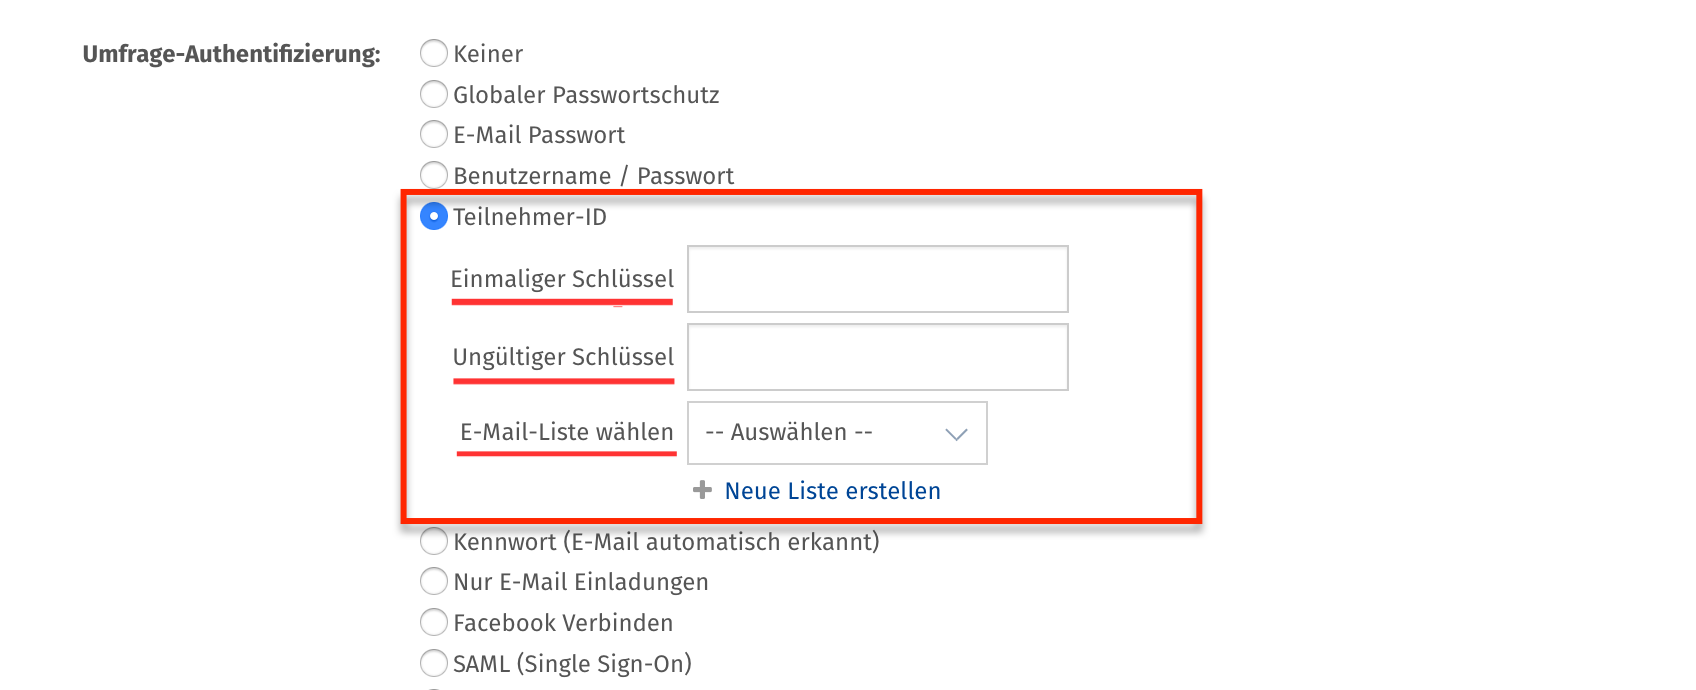Click the plus icon before 'Neue Liste erstellen'
Image resolution: width=1696 pixels, height=690 pixels.
tap(702, 490)
